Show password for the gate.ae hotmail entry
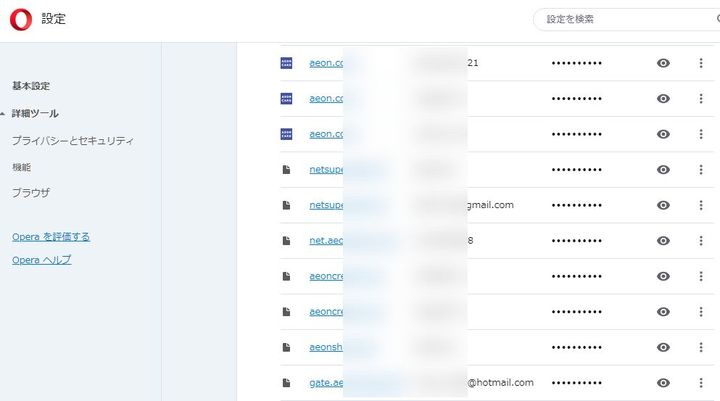Image resolution: width=720 pixels, height=401 pixels. (663, 383)
